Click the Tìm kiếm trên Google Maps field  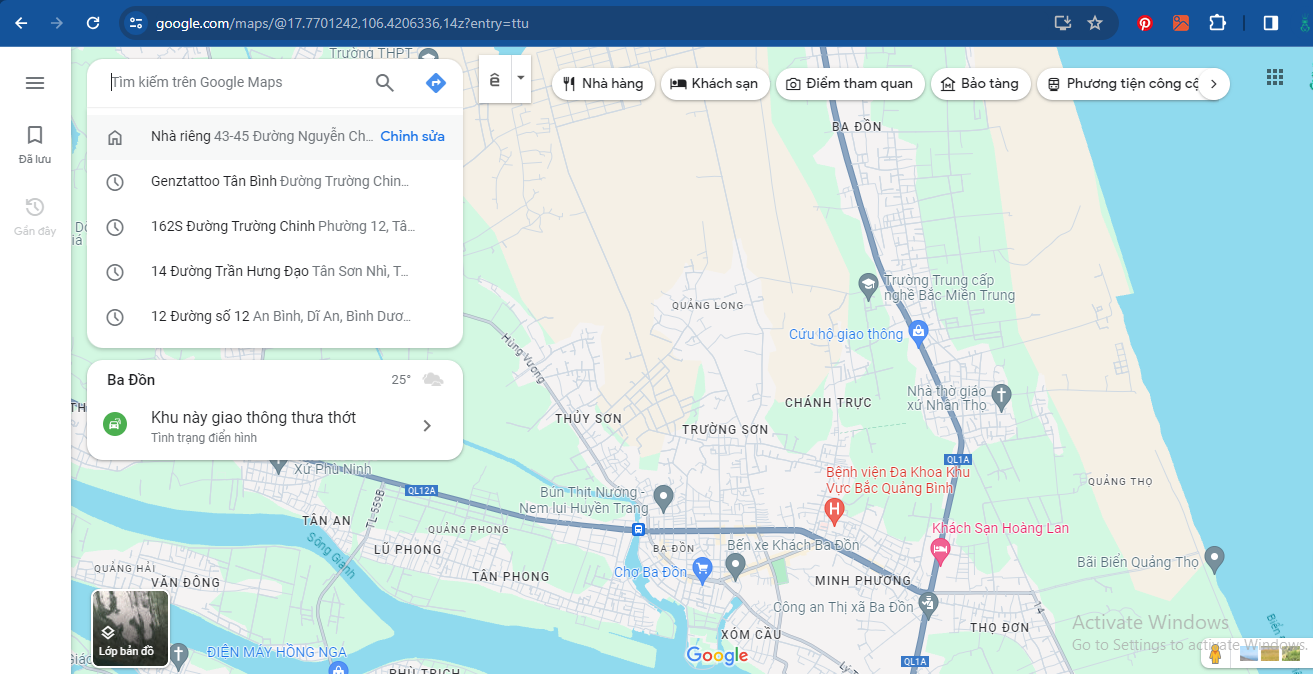pyautogui.click(x=235, y=83)
